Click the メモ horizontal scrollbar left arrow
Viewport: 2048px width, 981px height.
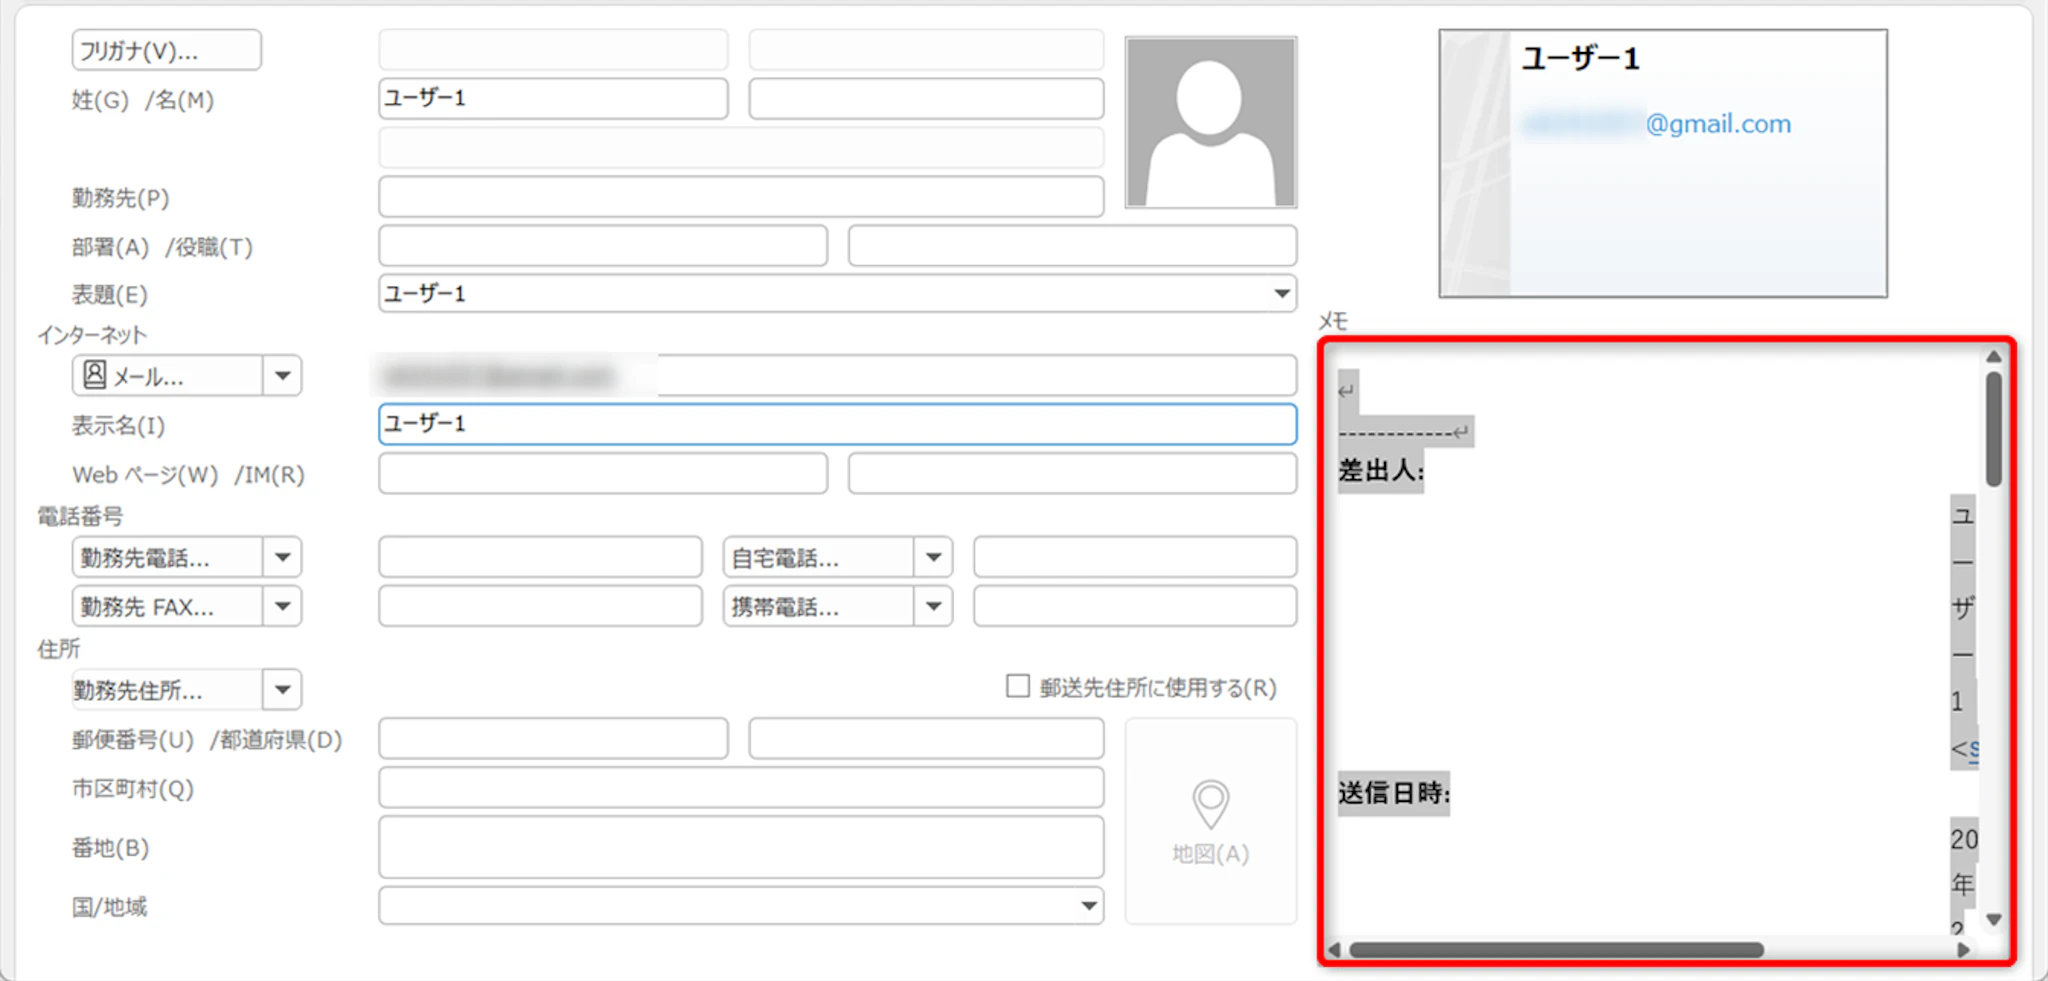pos(1334,950)
